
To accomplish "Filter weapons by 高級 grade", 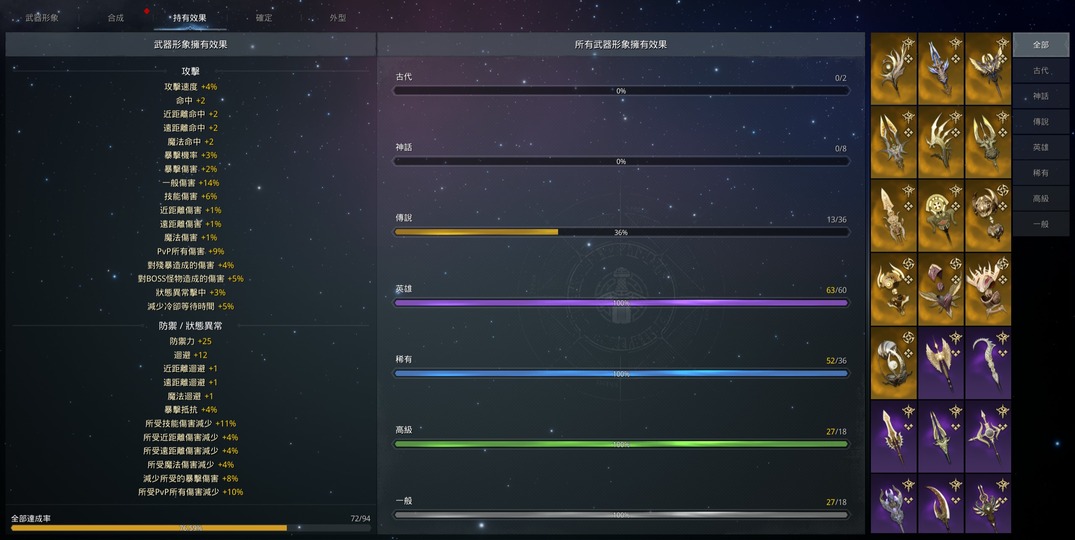I will pyautogui.click(x=1041, y=198).
